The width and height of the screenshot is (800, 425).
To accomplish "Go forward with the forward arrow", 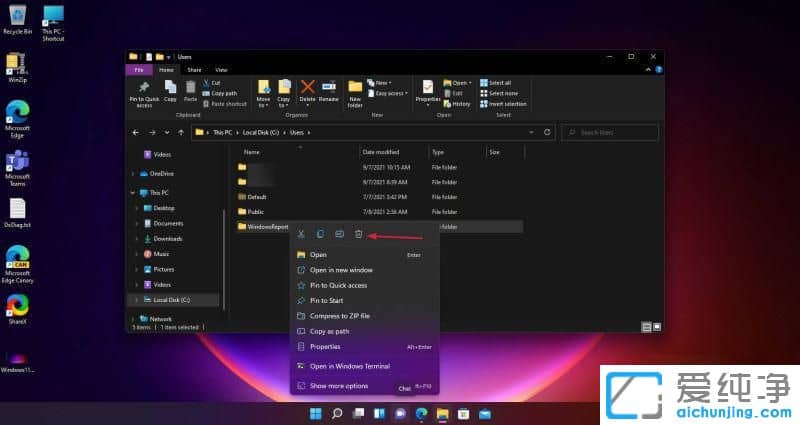I will (x=152, y=133).
